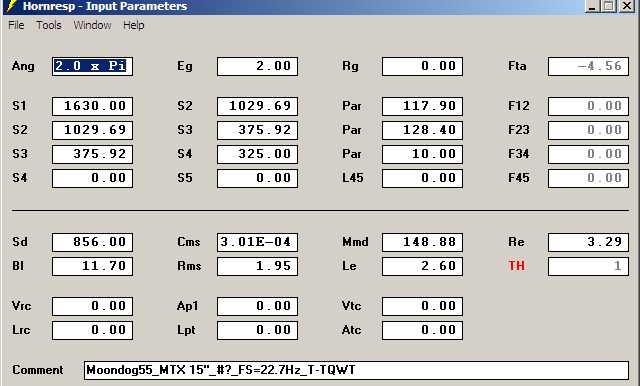
Task: Click the Rg input field with 0.00
Action: tap(422, 67)
